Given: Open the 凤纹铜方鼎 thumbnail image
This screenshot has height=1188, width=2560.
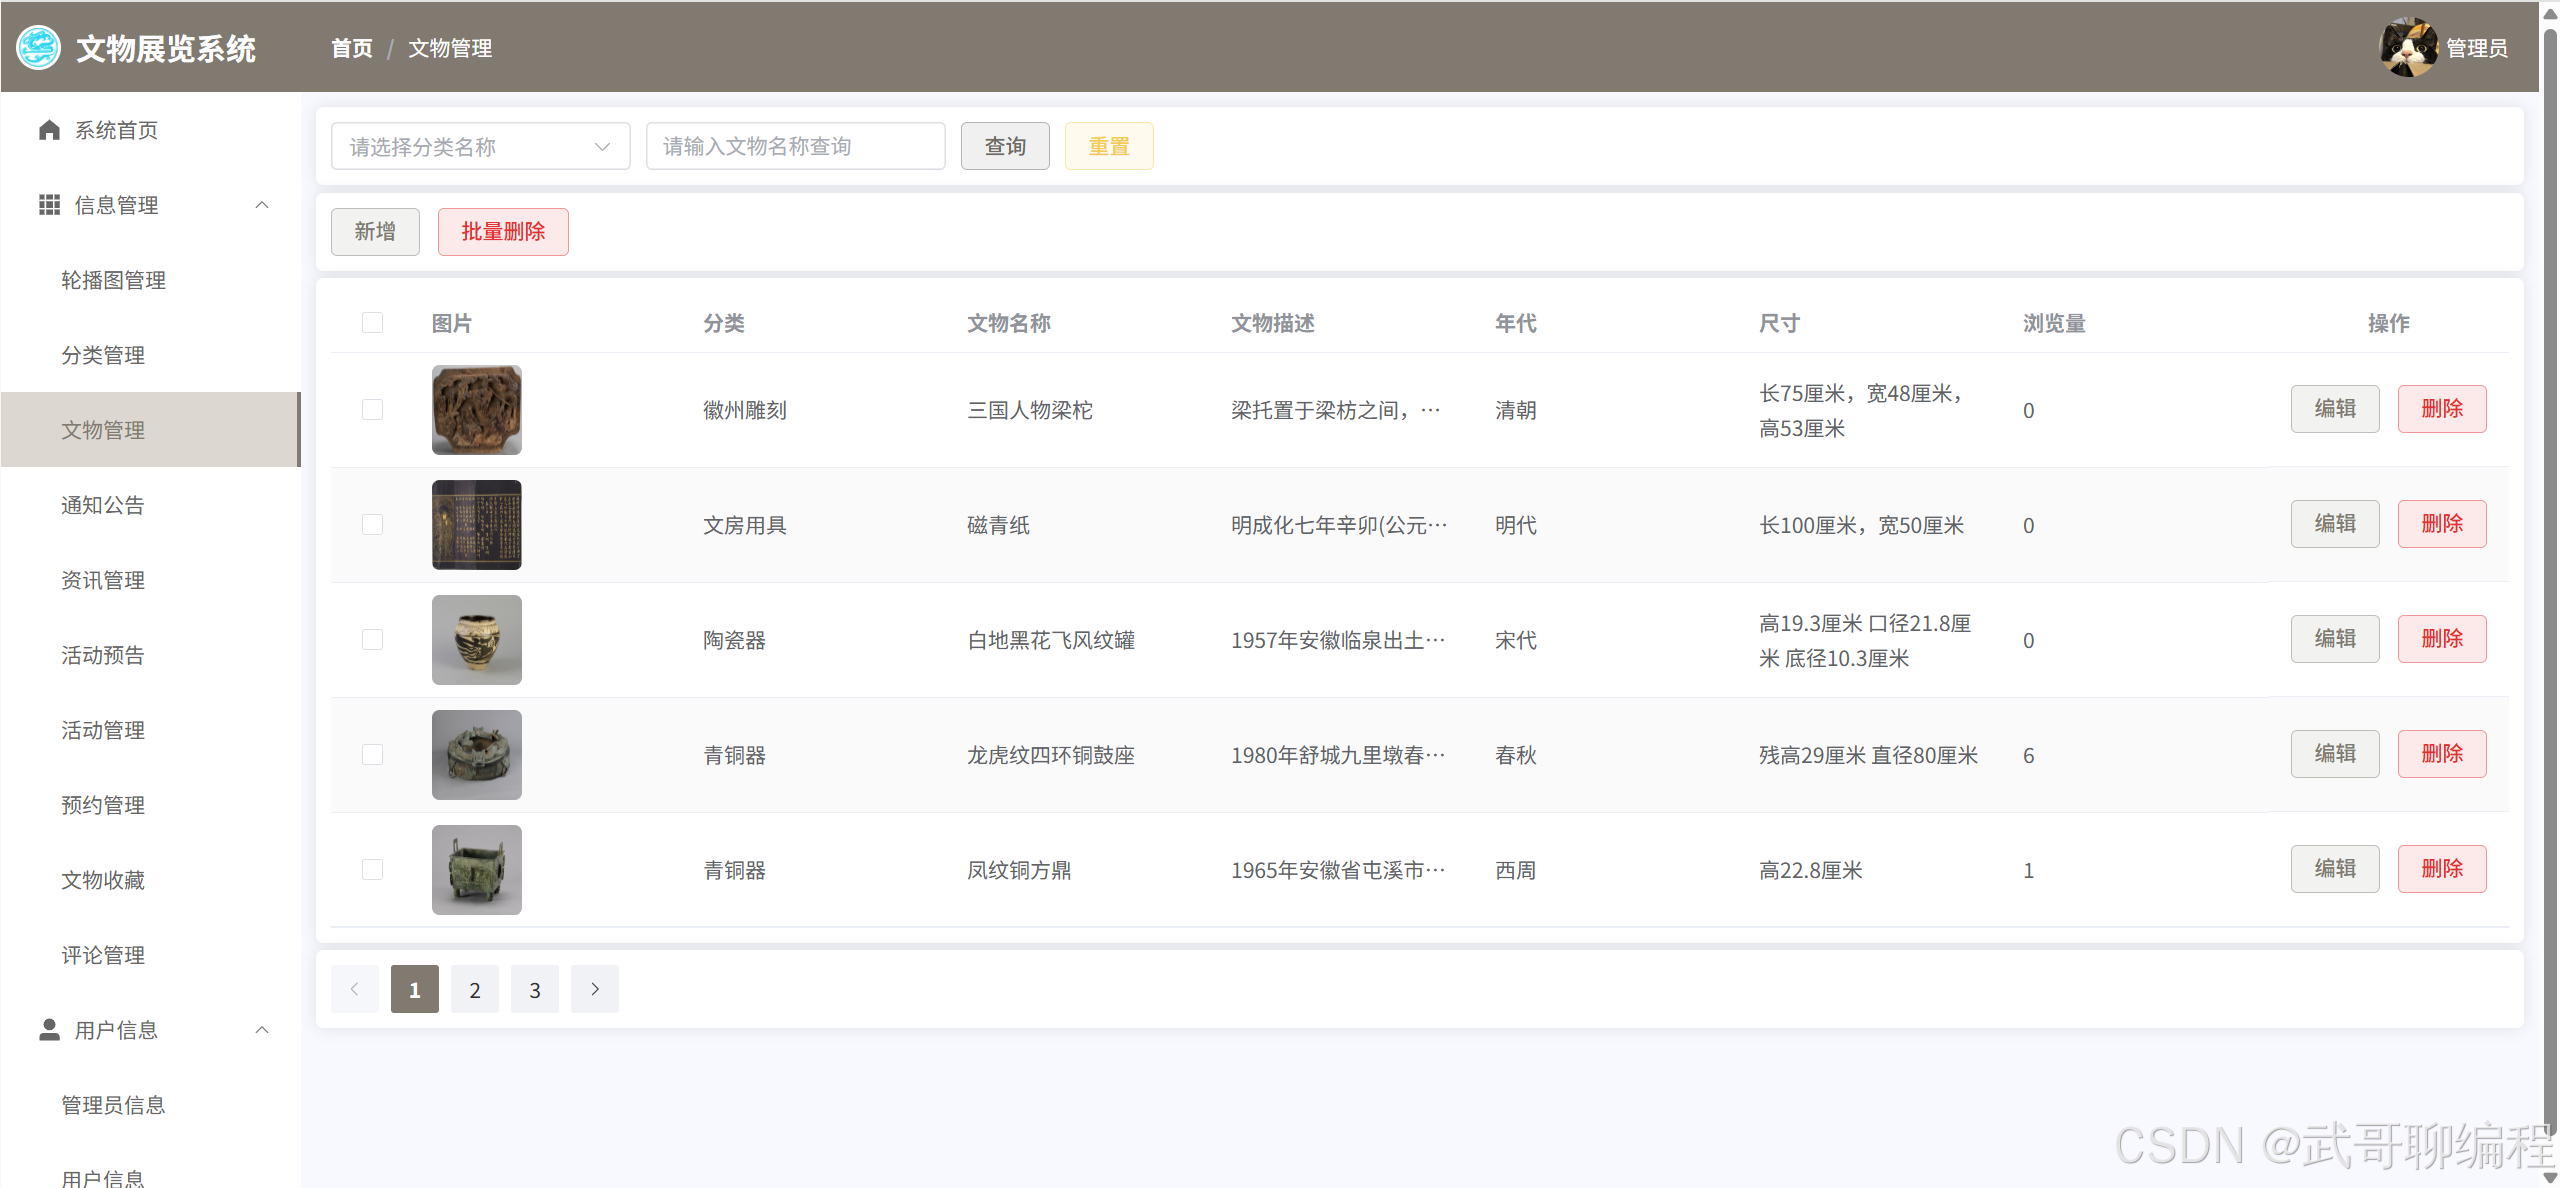Looking at the screenshot, I should point(477,870).
